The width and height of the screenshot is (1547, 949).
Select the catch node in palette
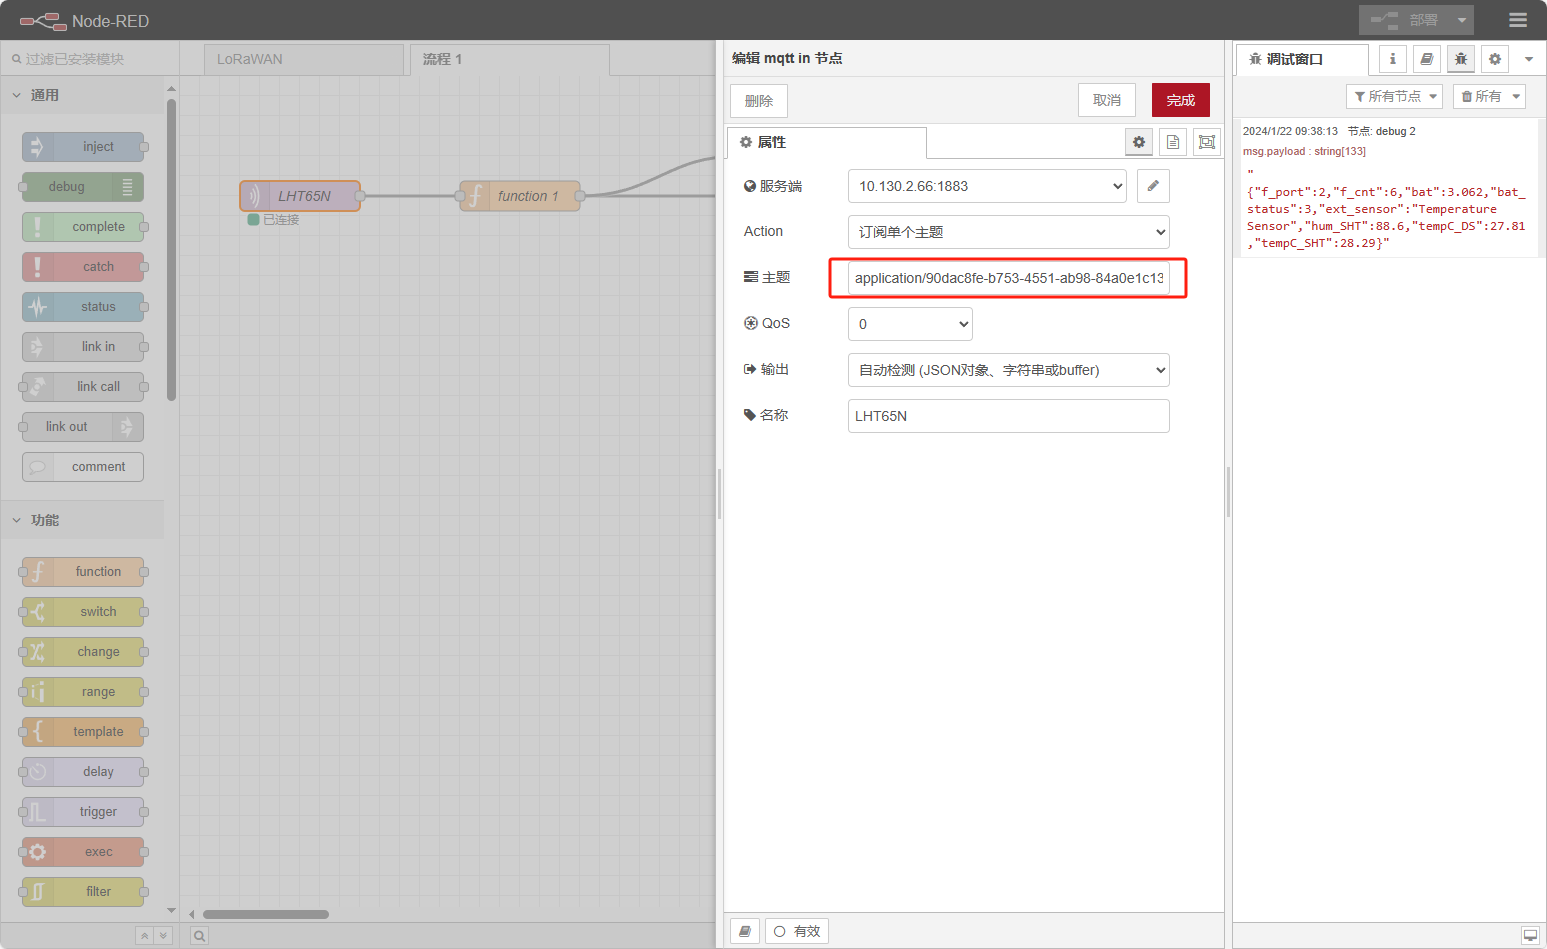(x=83, y=267)
